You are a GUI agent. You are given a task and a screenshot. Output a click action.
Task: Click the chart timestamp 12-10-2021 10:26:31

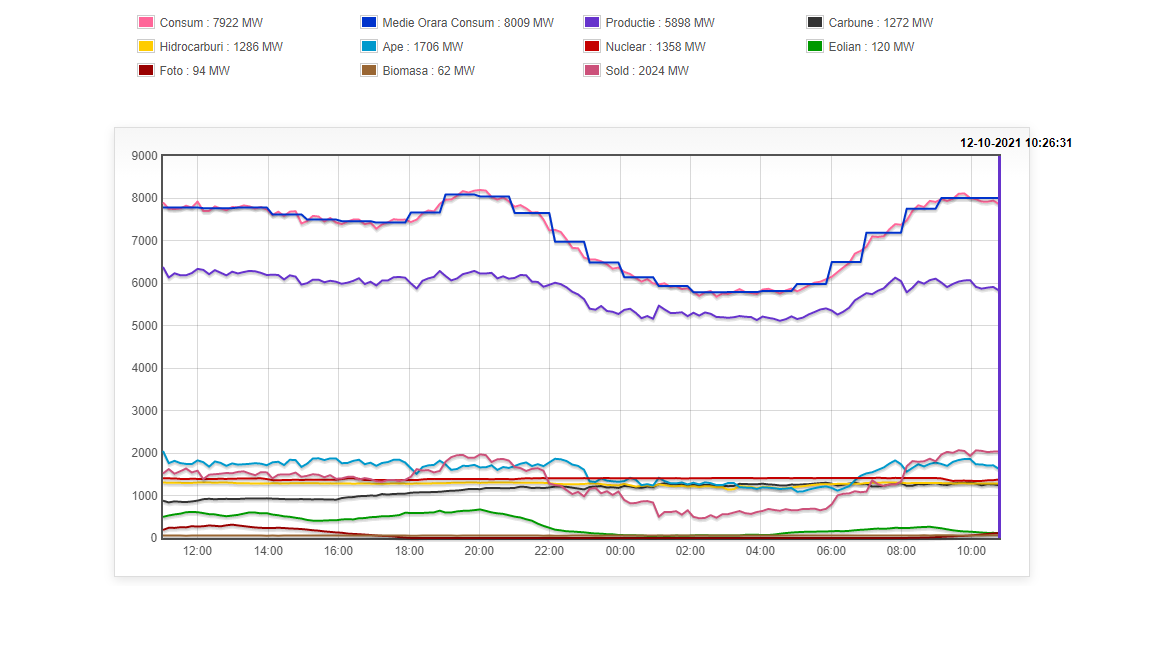(1015, 143)
